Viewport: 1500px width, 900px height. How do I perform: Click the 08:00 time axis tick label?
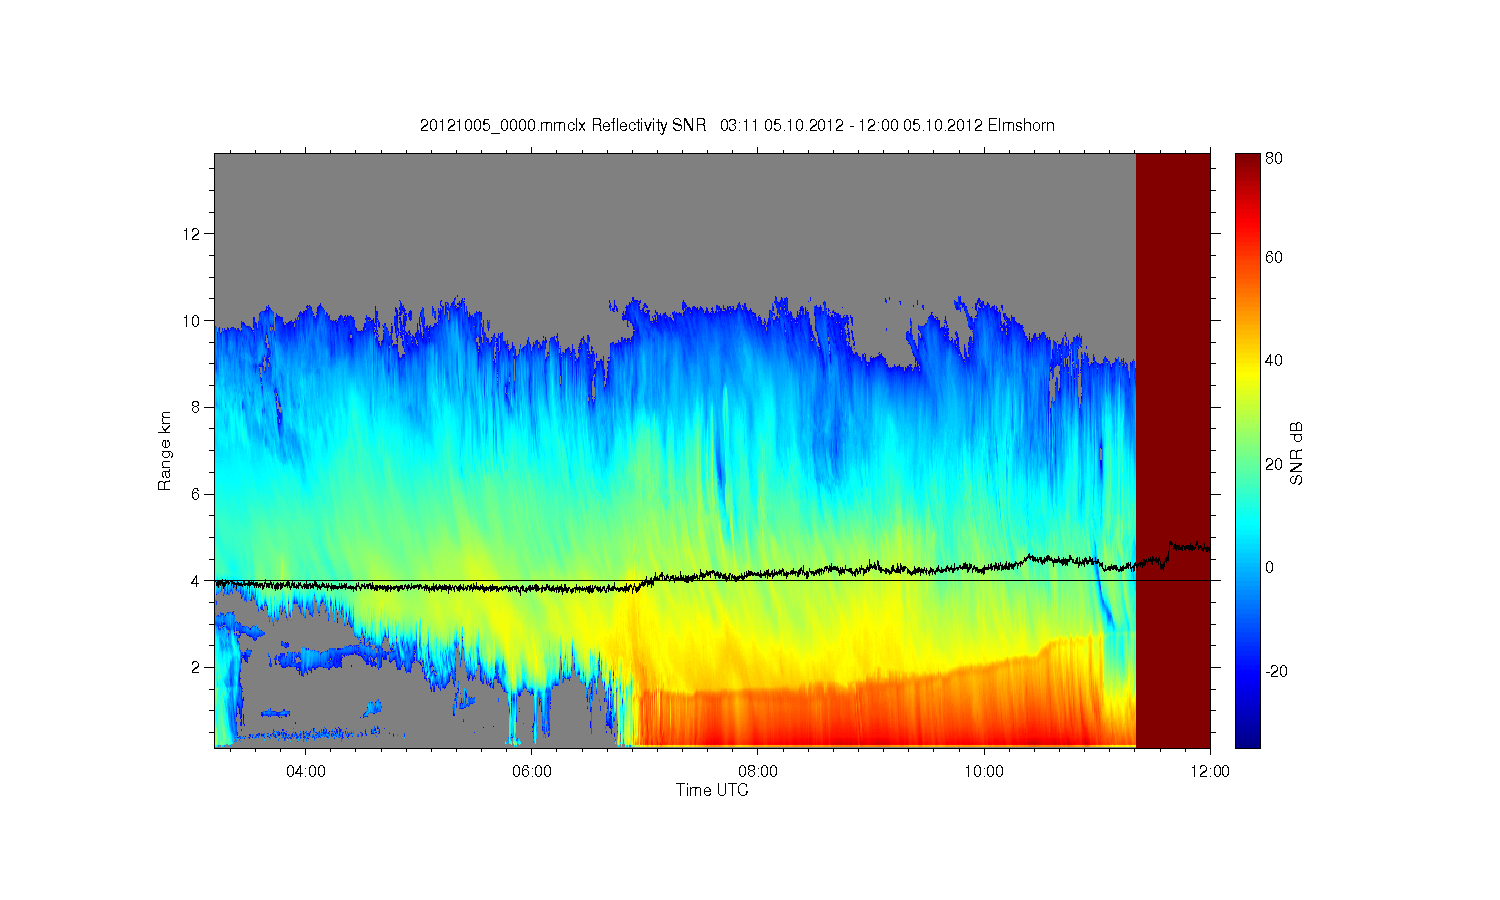[758, 771]
